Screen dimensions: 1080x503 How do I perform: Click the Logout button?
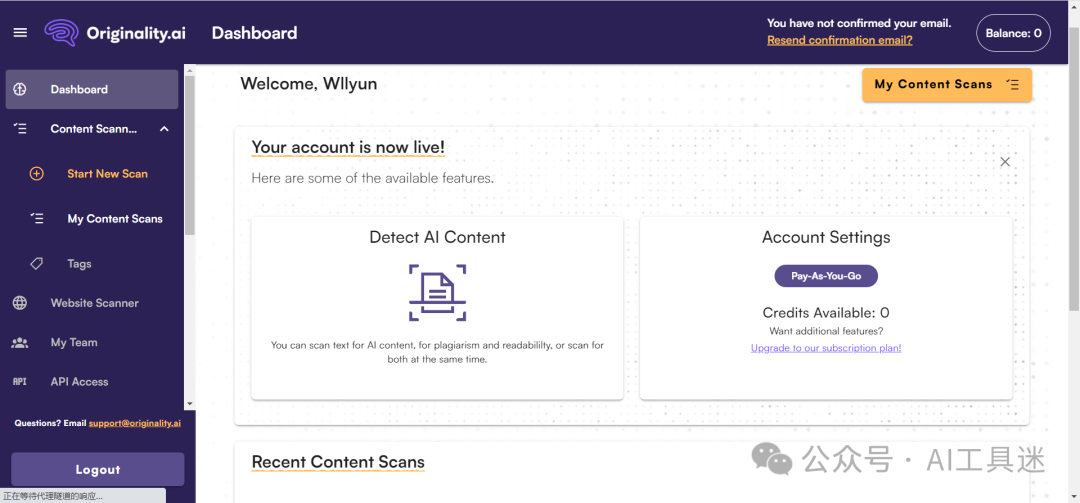point(98,469)
